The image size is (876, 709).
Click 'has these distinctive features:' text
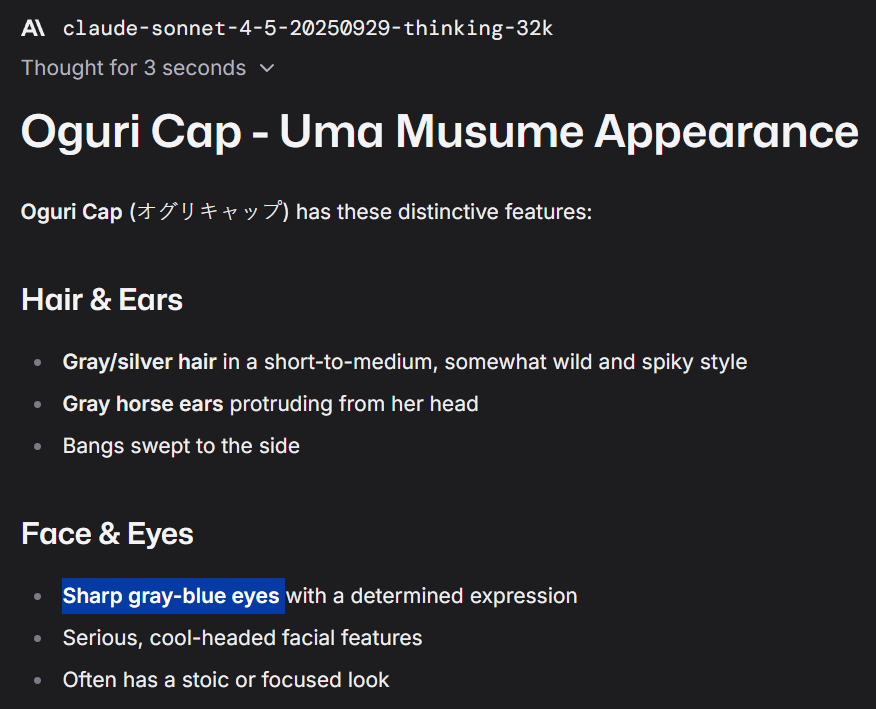click(444, 212)
